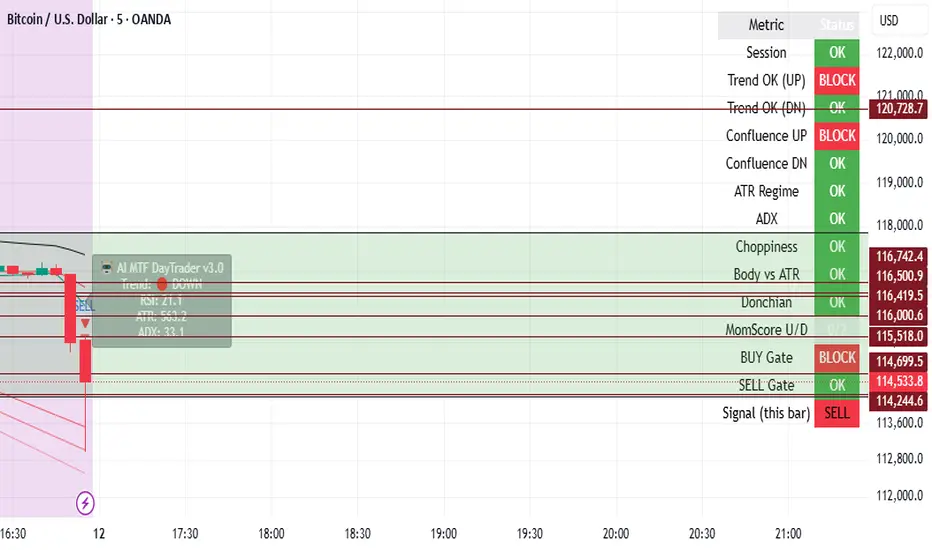The width and height of the screenshot is (932, 550).
Task: Click the 12 date marker on the time axis
Action: (x=99, y=534)
